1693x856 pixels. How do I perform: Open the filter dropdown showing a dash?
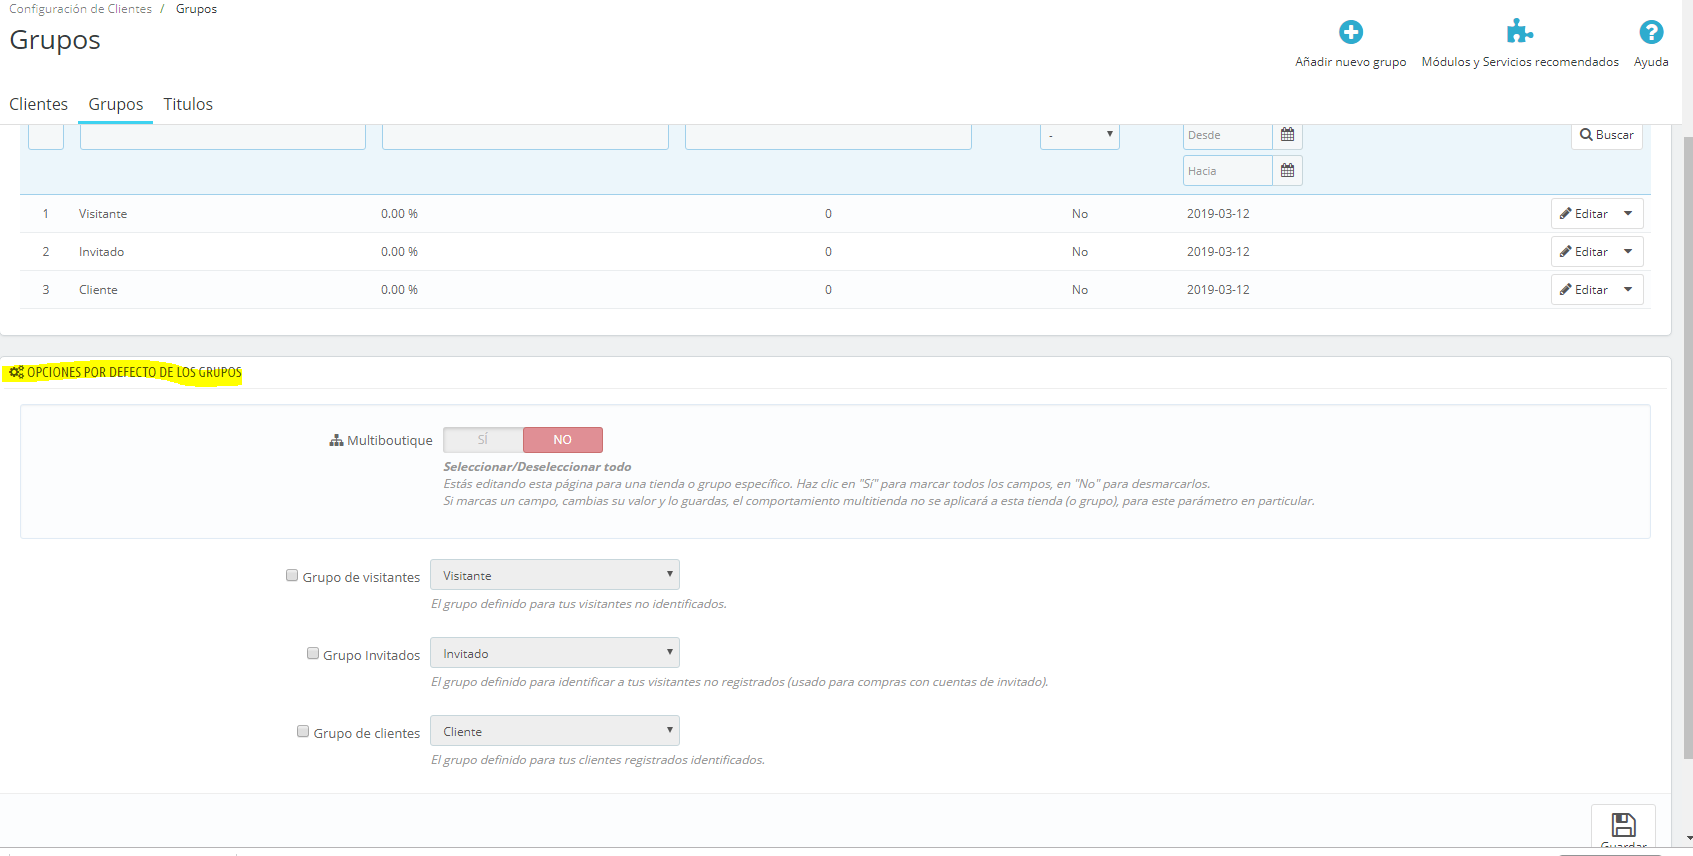pyautogui.click(x=1080, y=136)
